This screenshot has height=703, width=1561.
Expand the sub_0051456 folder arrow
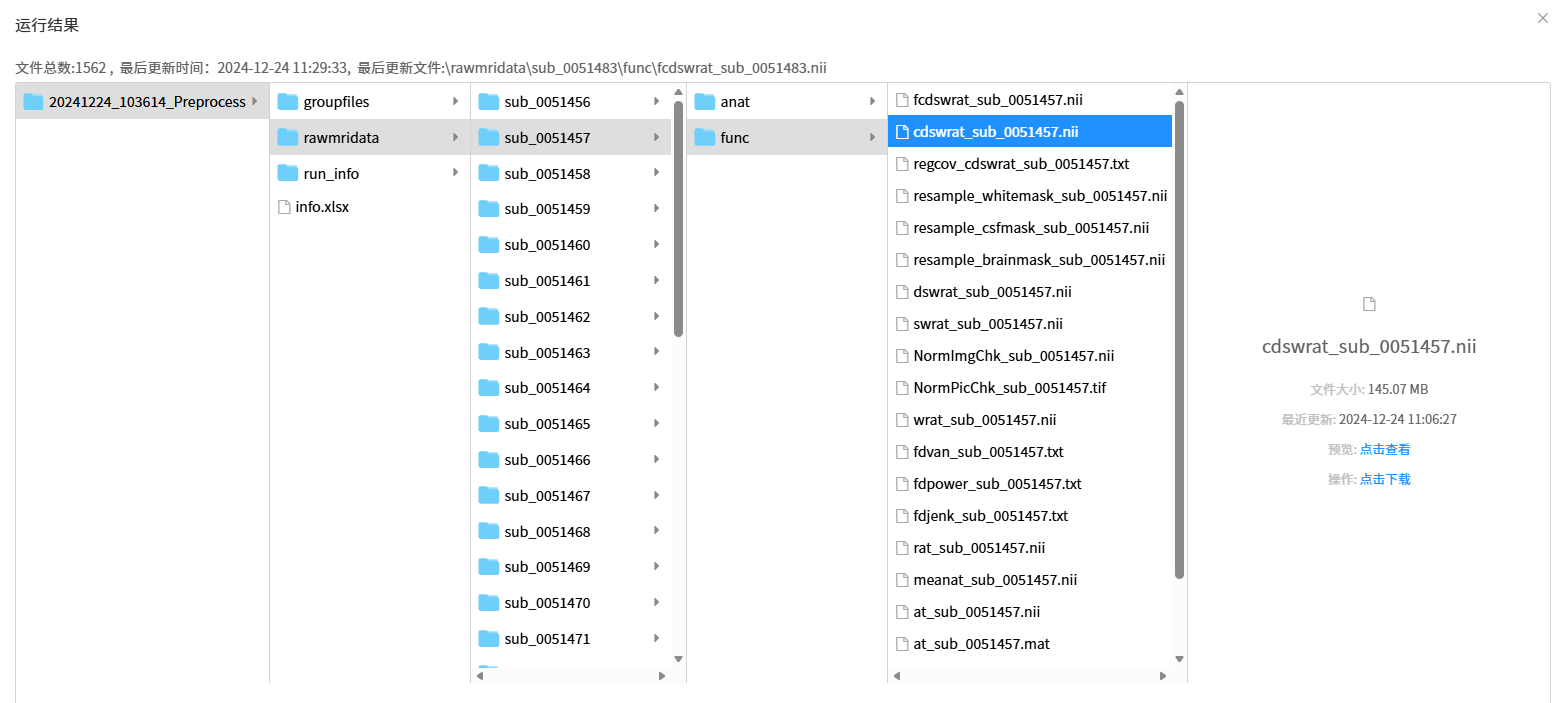(656, 102)
